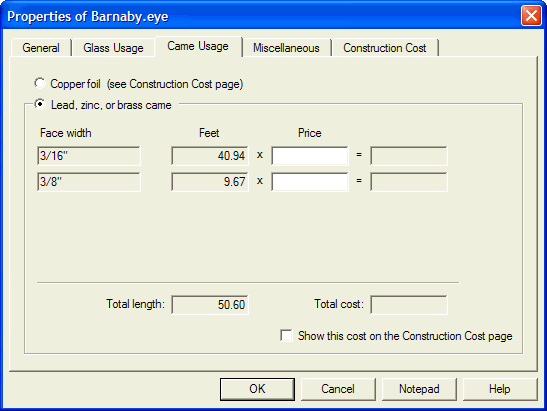Click the Total cost label

click(x=339, y=304)
